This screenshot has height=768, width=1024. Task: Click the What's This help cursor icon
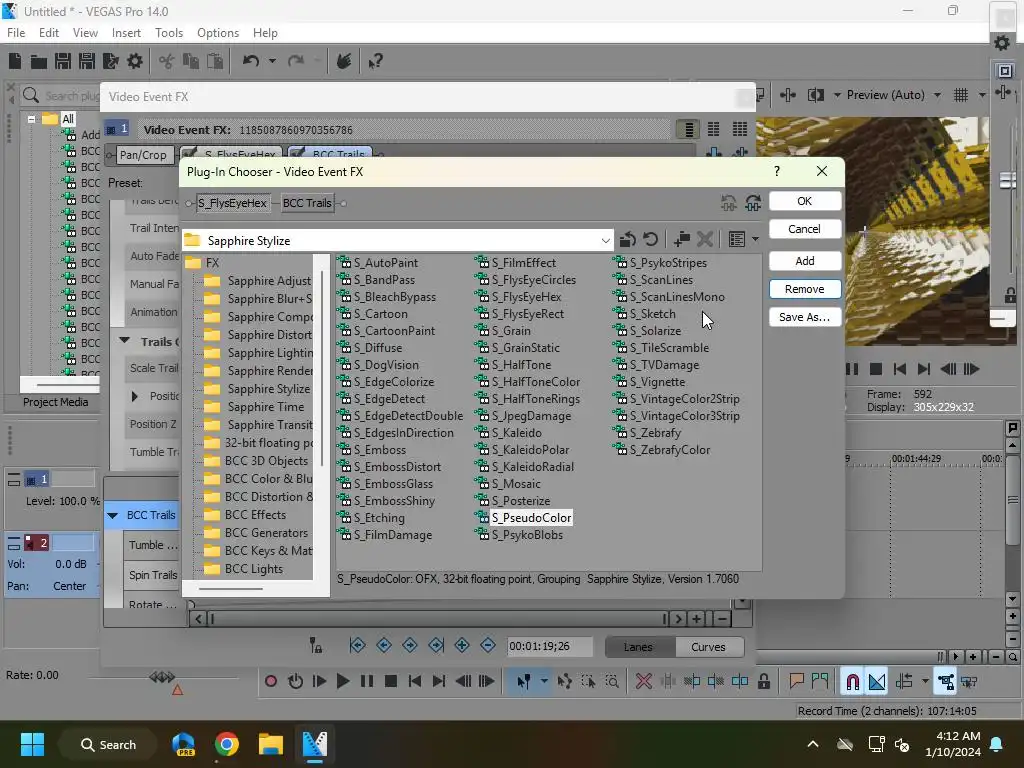pos(375,61)
